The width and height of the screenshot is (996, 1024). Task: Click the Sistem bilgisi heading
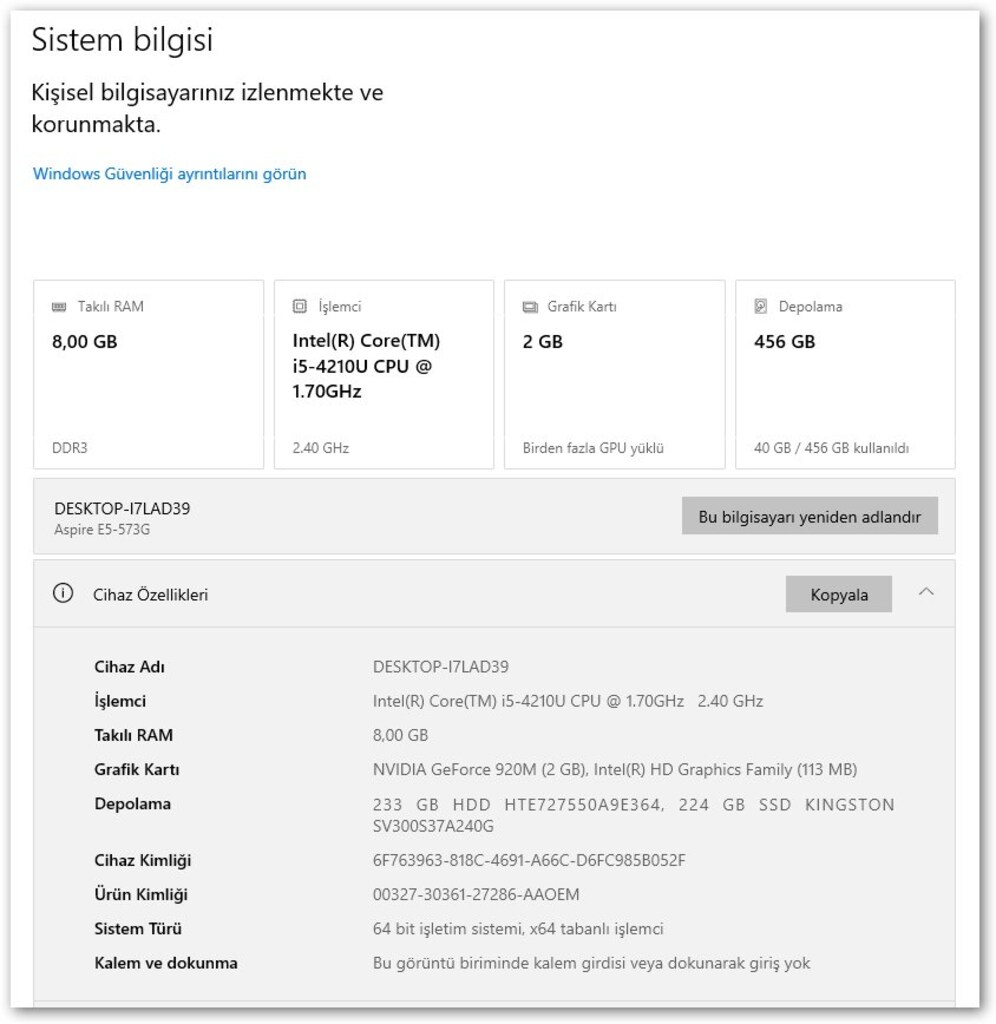[x=122, y=40]
